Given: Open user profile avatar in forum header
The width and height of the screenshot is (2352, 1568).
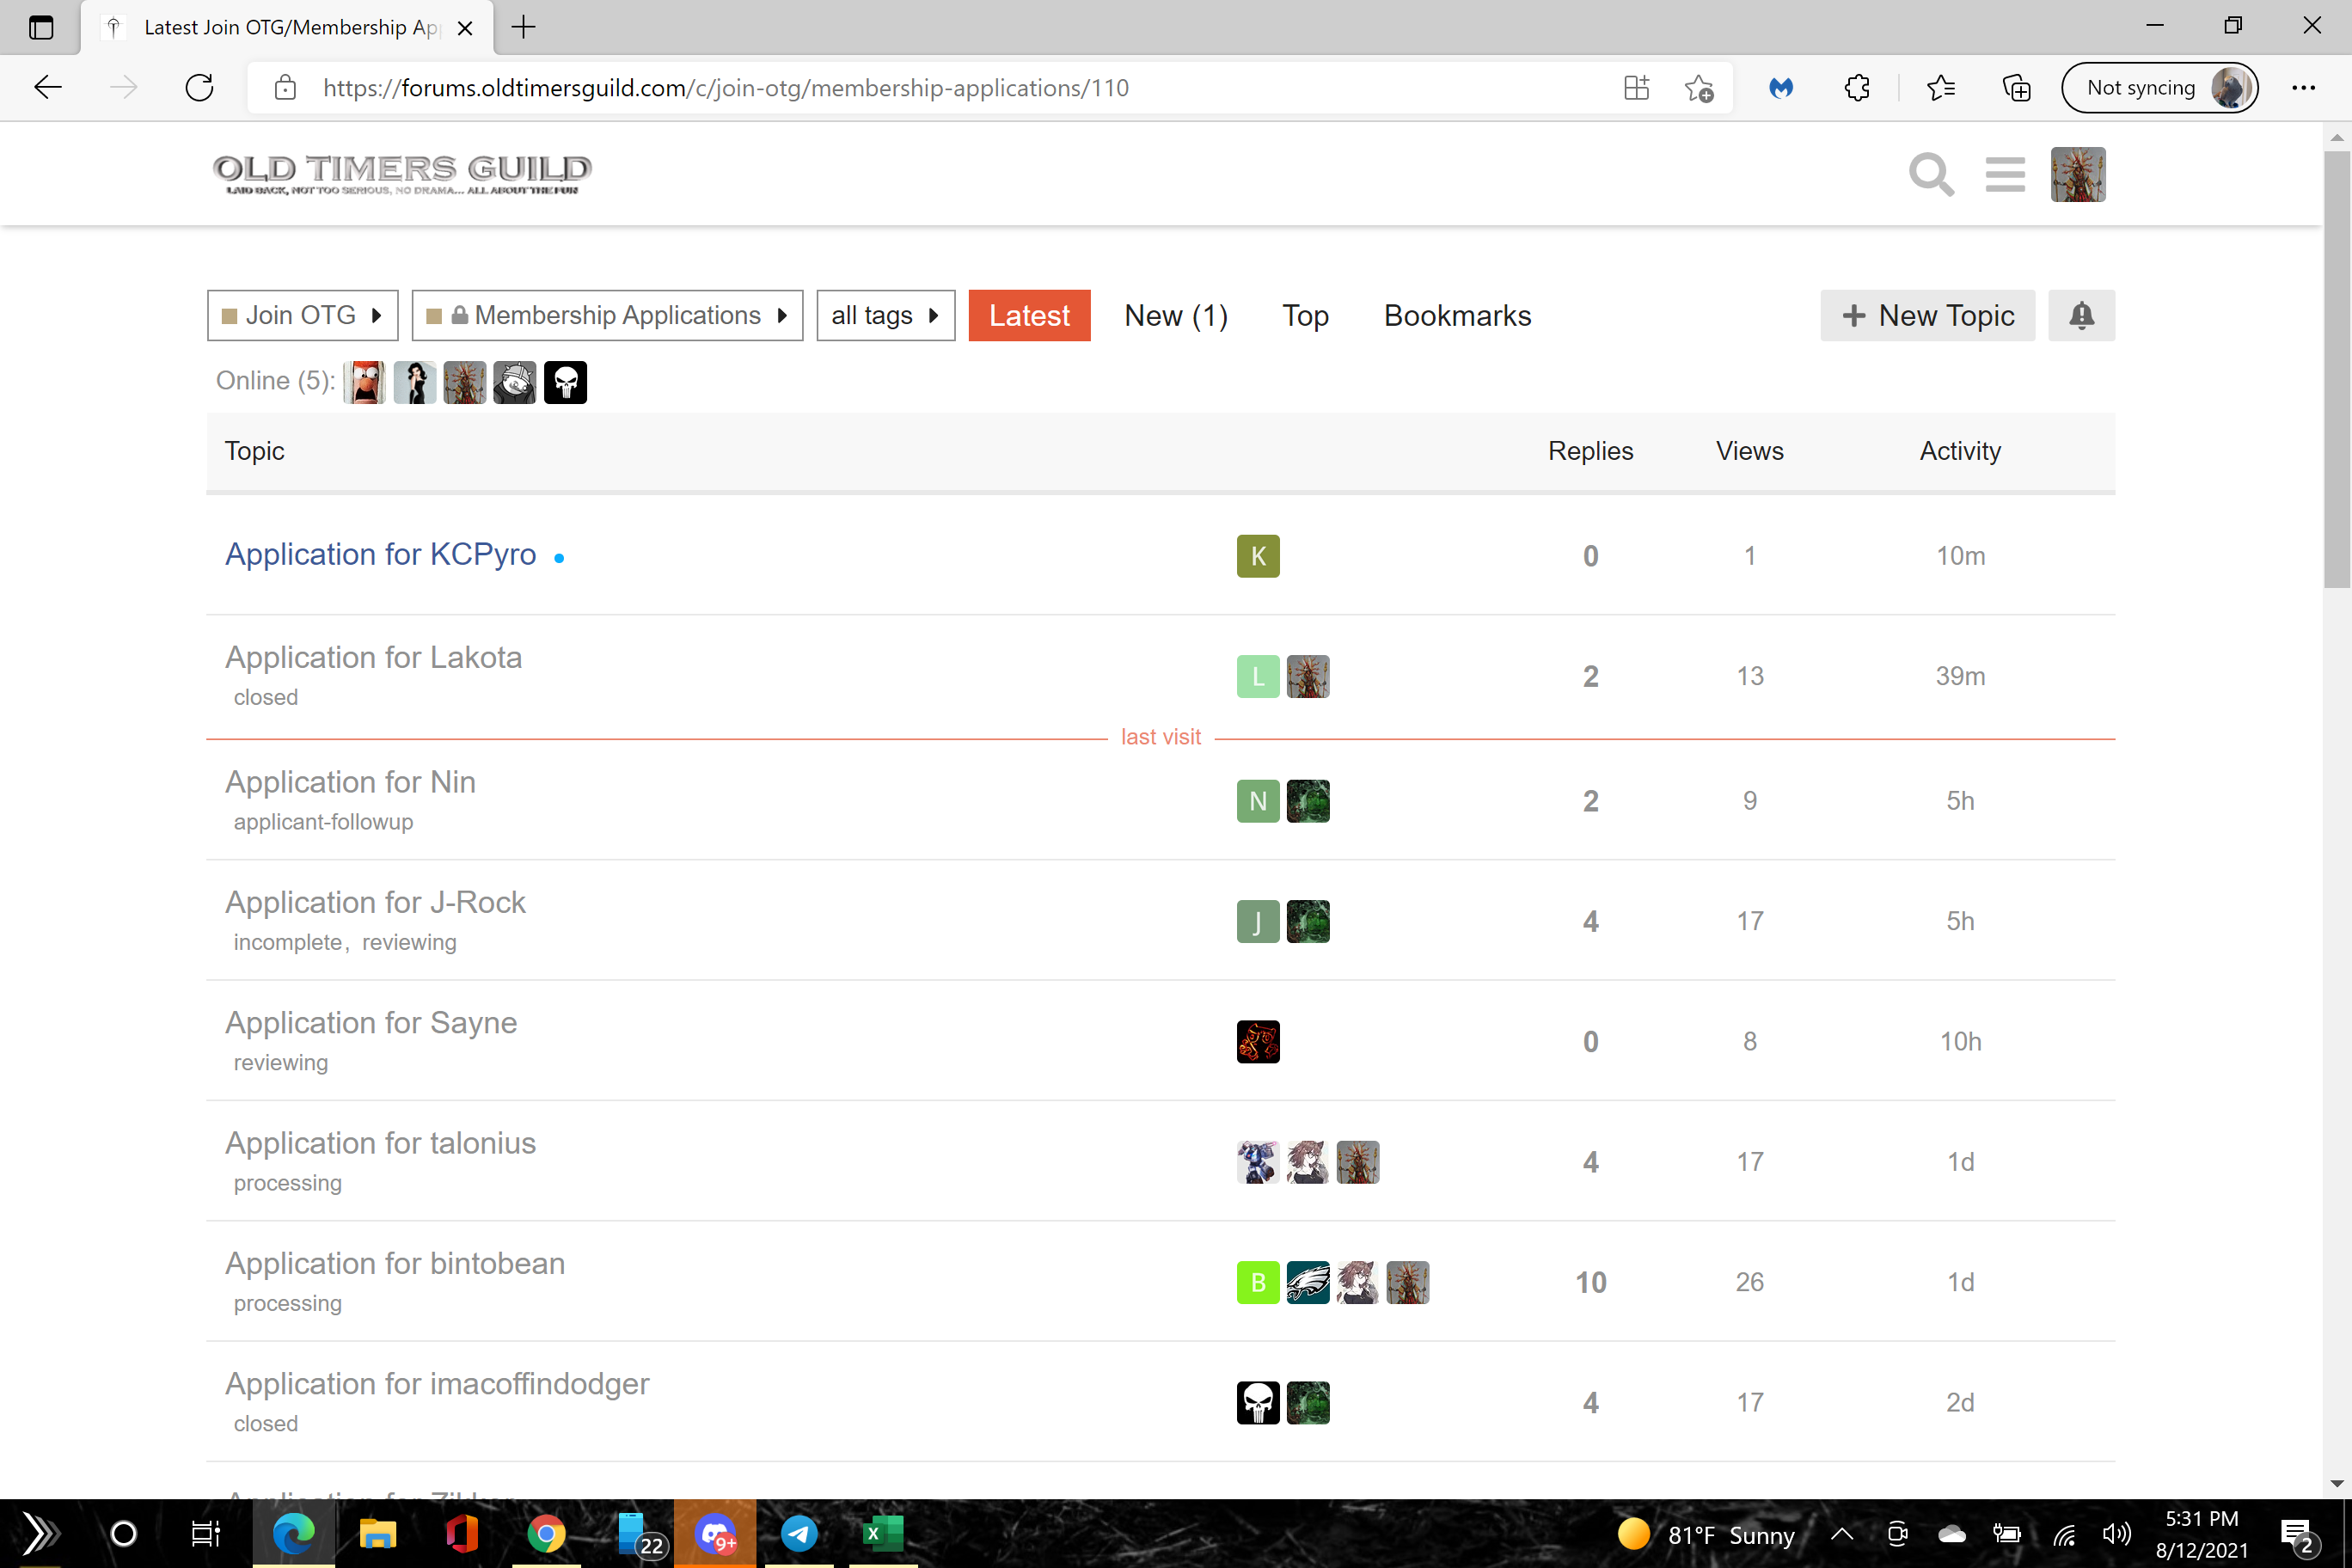Looking at the screenshot, I should pos(2077,175).
